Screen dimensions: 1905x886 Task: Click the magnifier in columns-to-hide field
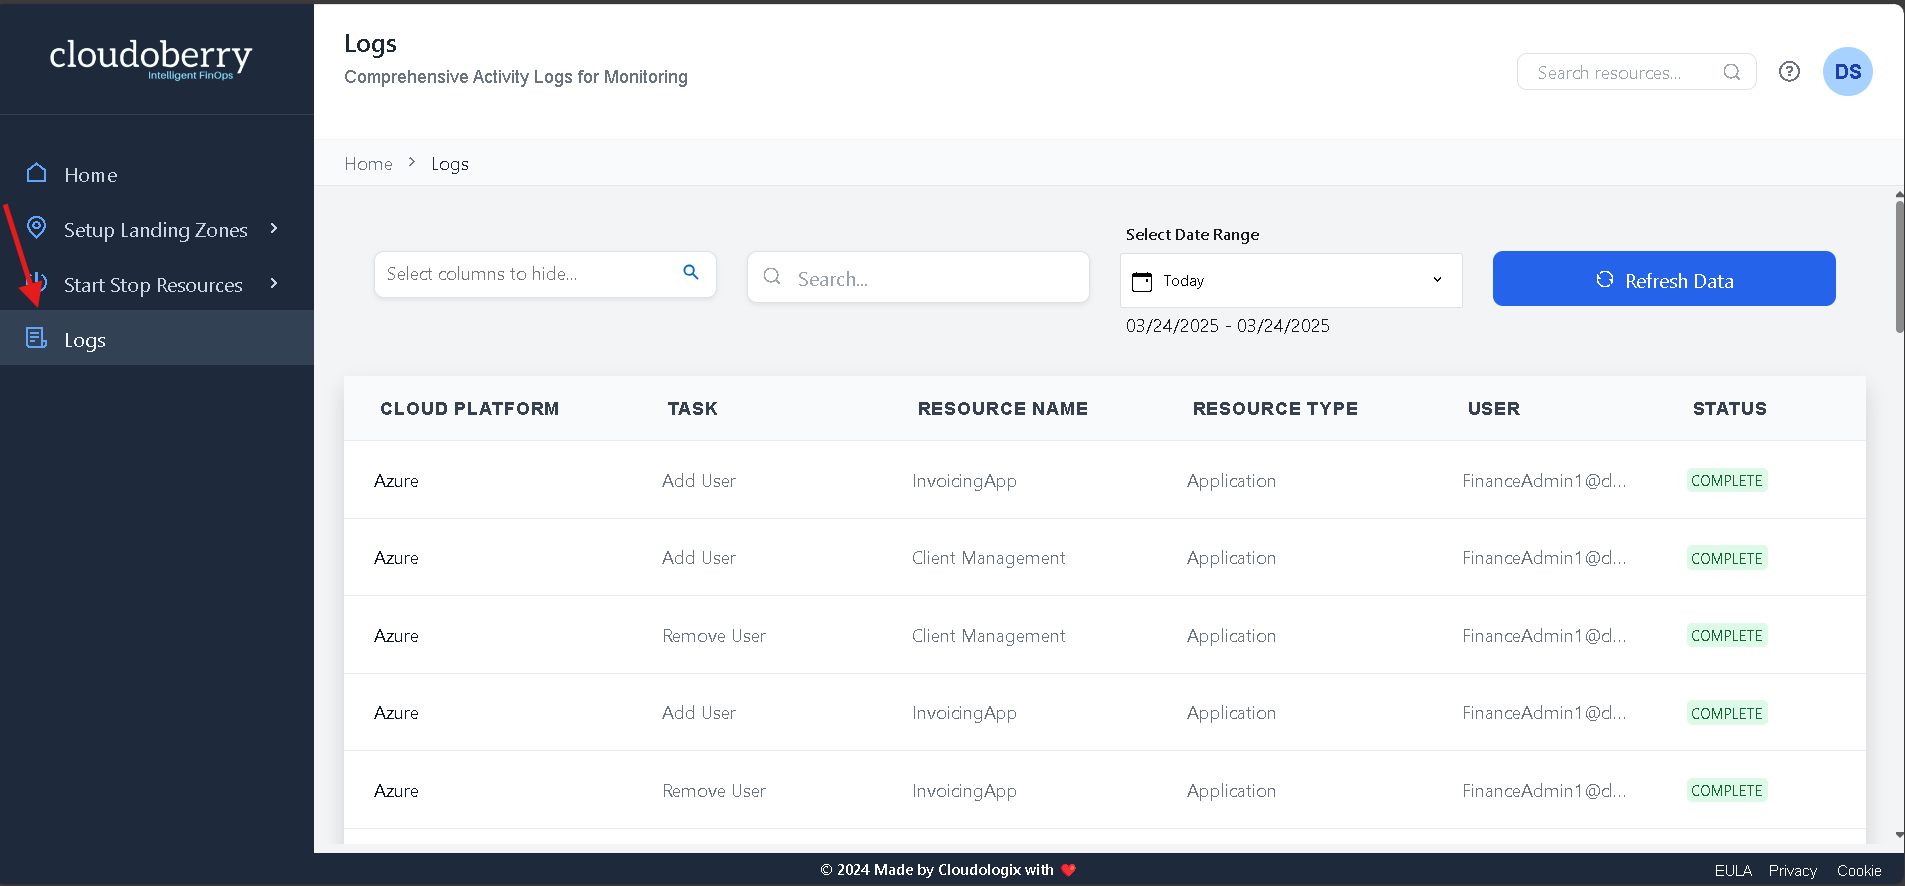tap(691, 272)
